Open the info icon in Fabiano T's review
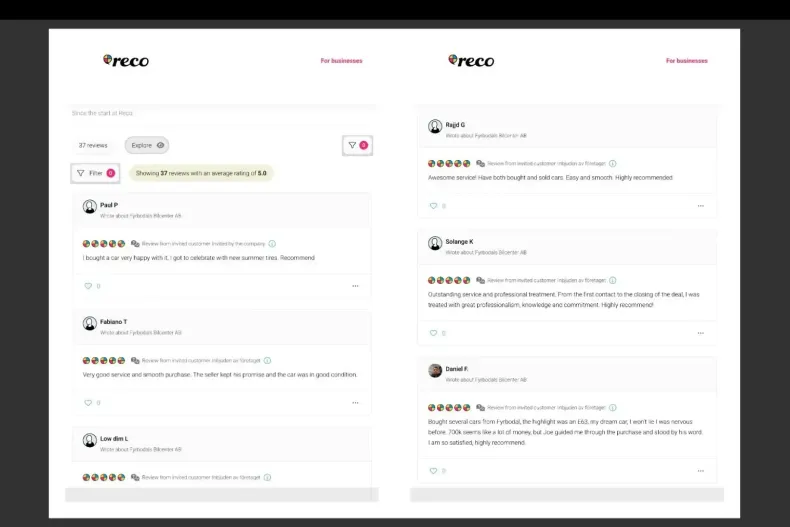This screenshot has height=527, width=790. coord(268,360)
